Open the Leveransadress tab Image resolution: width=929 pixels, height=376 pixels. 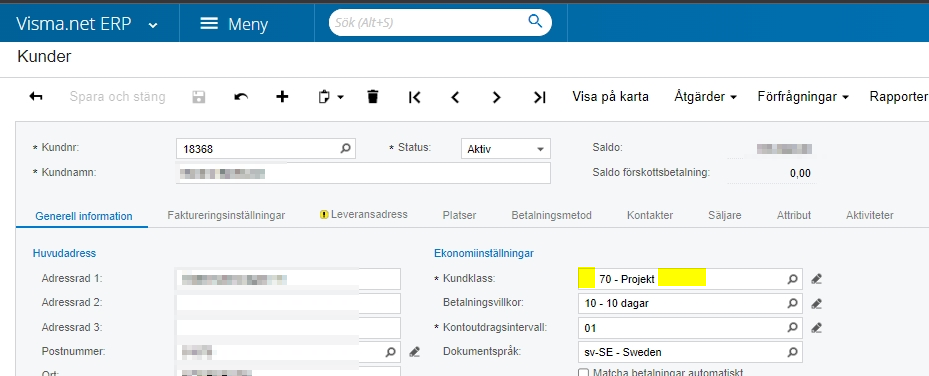tap(363, 214)
